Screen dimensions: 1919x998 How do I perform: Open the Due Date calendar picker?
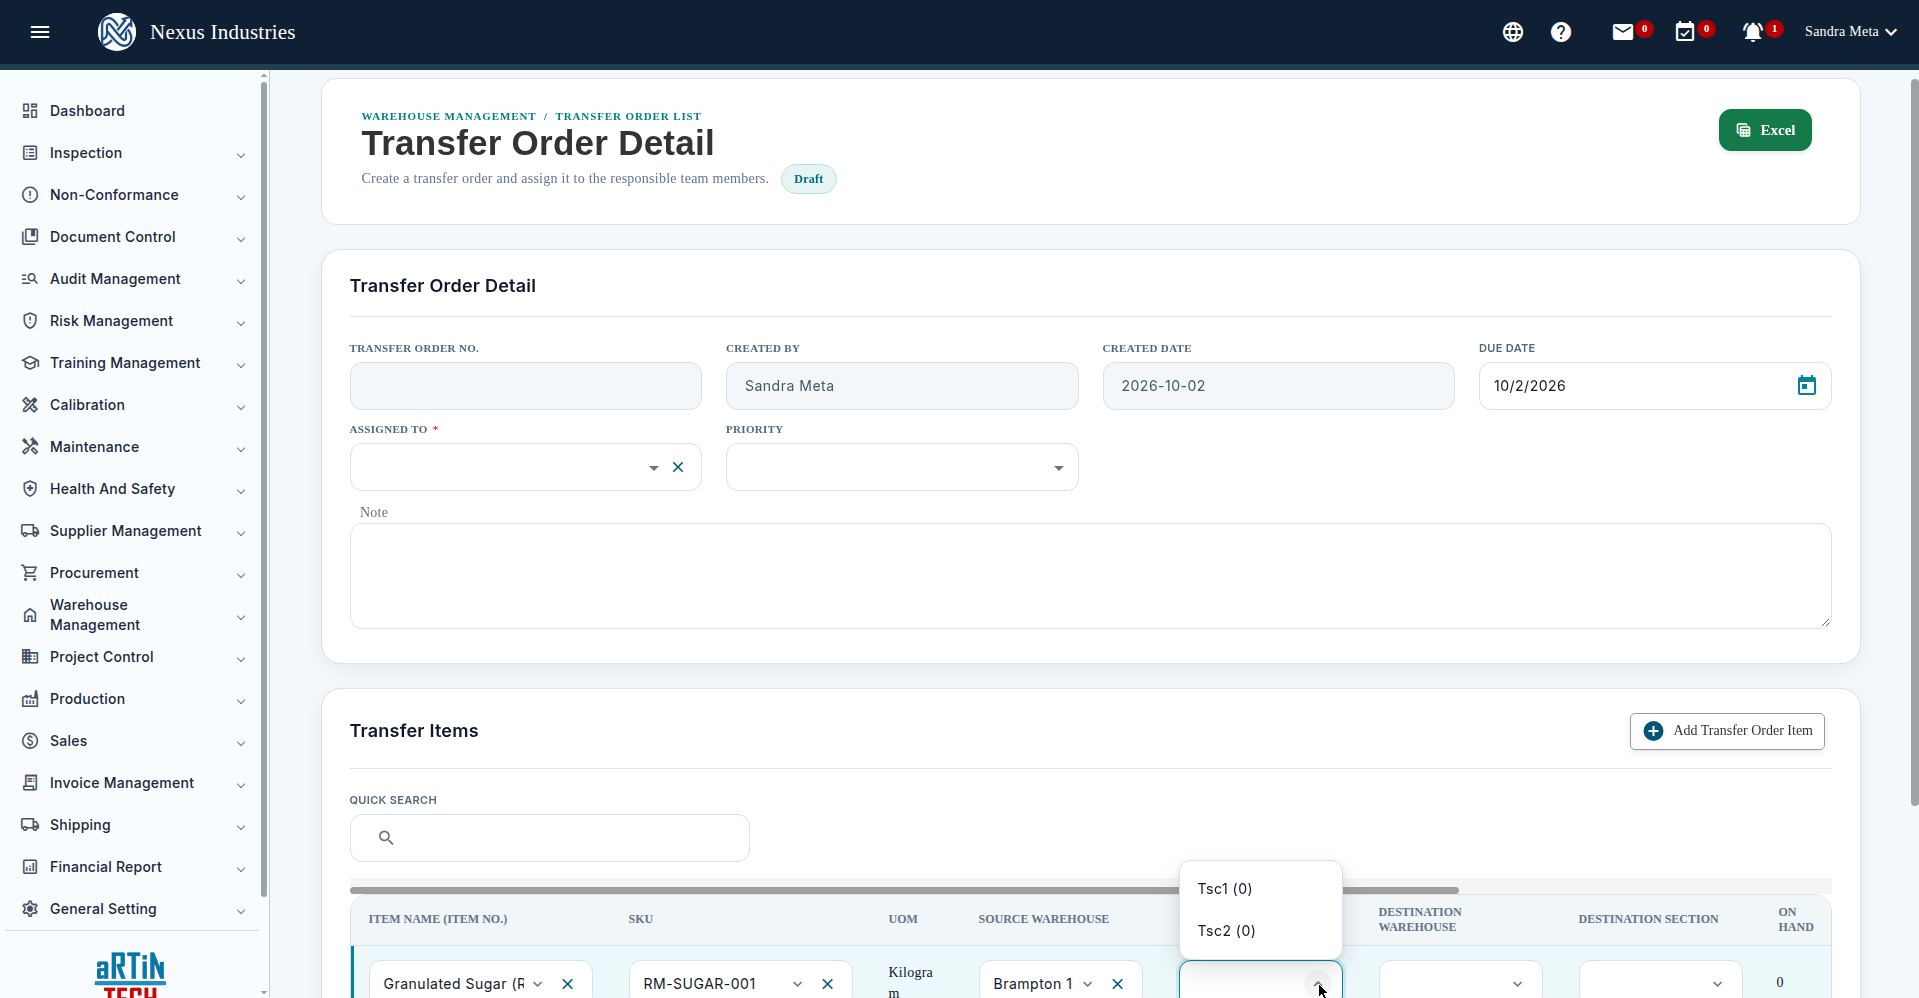1807,386
